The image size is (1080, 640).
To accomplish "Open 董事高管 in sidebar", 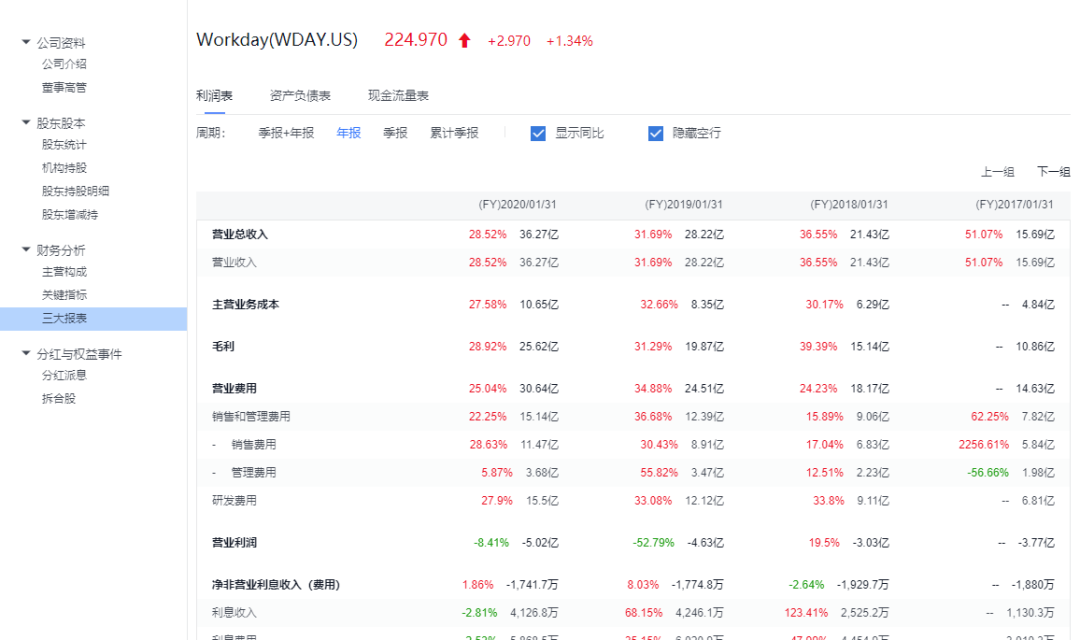I will pos(64,87).
